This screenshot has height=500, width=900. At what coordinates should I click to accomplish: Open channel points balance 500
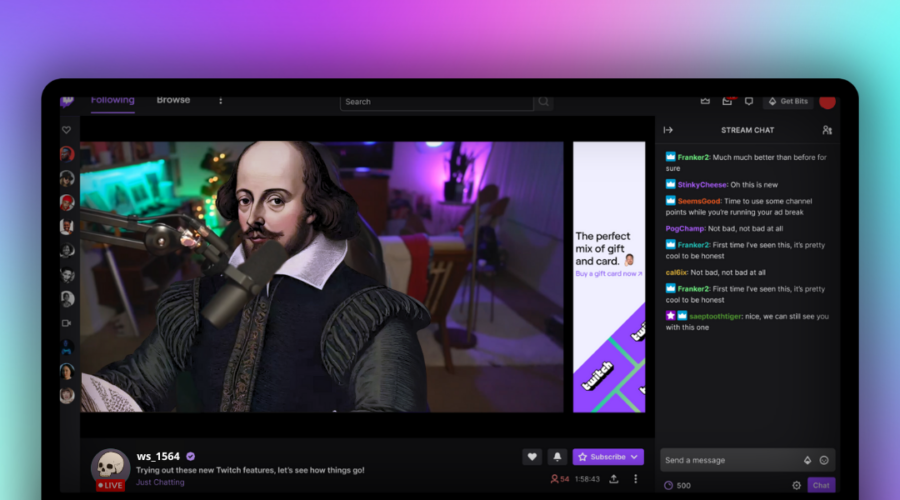pyautogui.click(x=677, y=486)
